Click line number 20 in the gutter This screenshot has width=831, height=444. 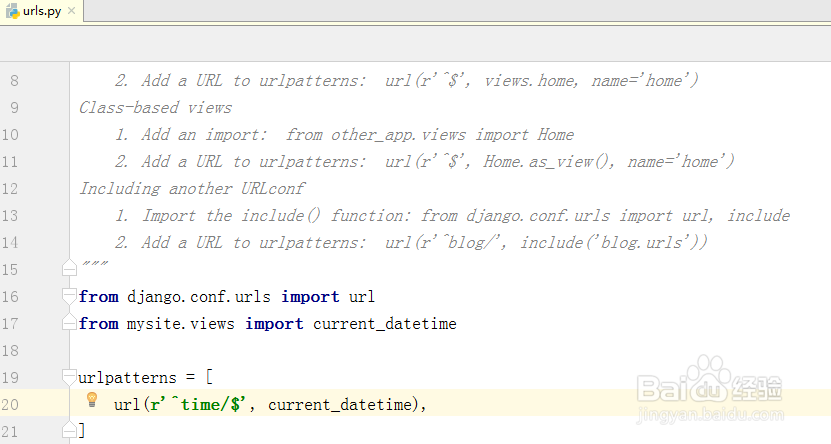(x=11, y=405)
